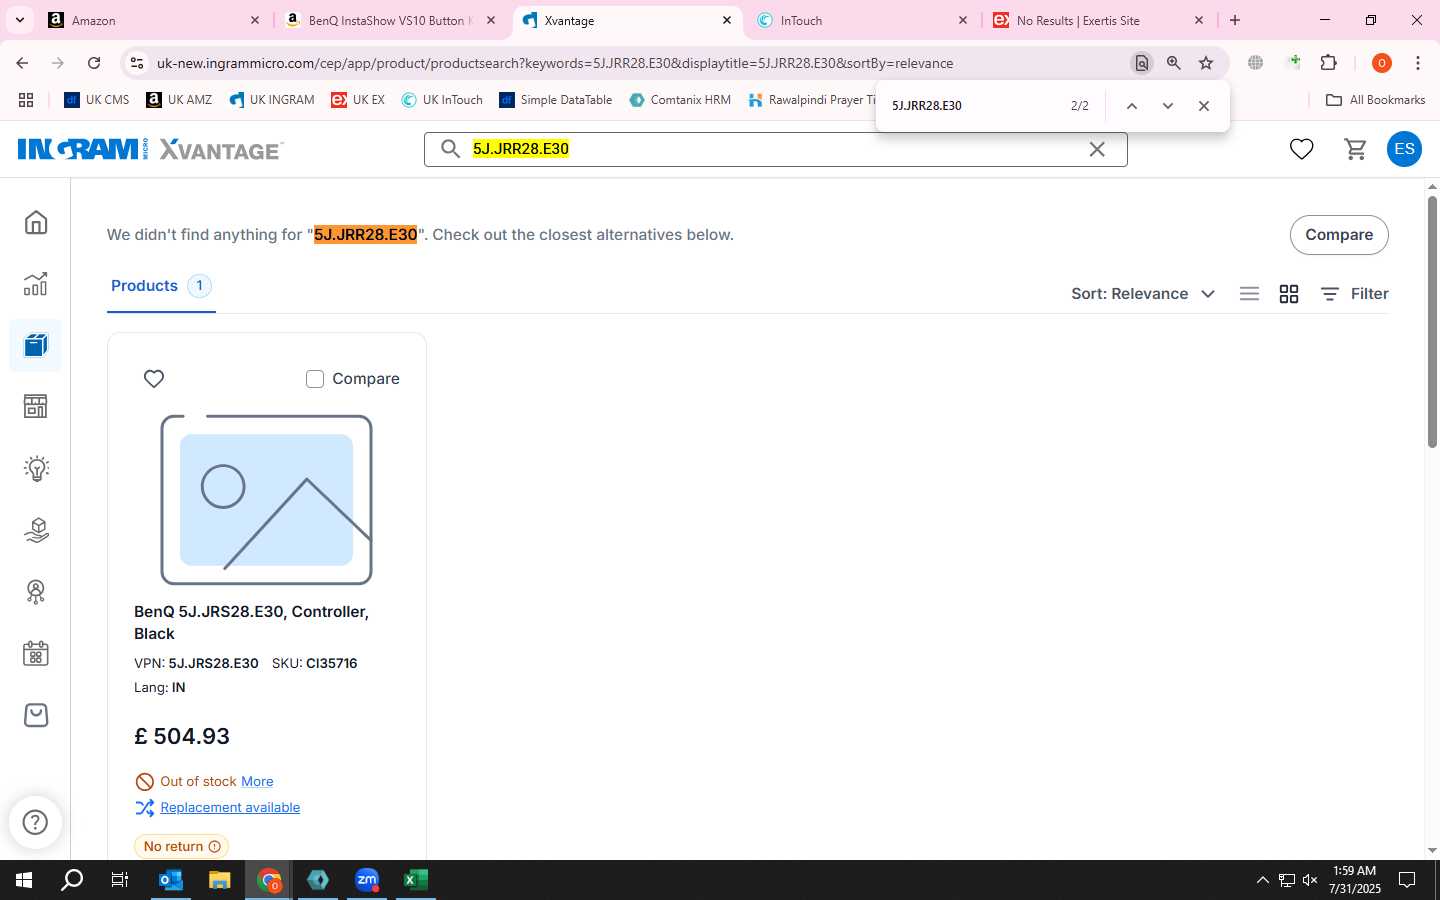Open UK CMS bookmark

(x=97, y=100)
